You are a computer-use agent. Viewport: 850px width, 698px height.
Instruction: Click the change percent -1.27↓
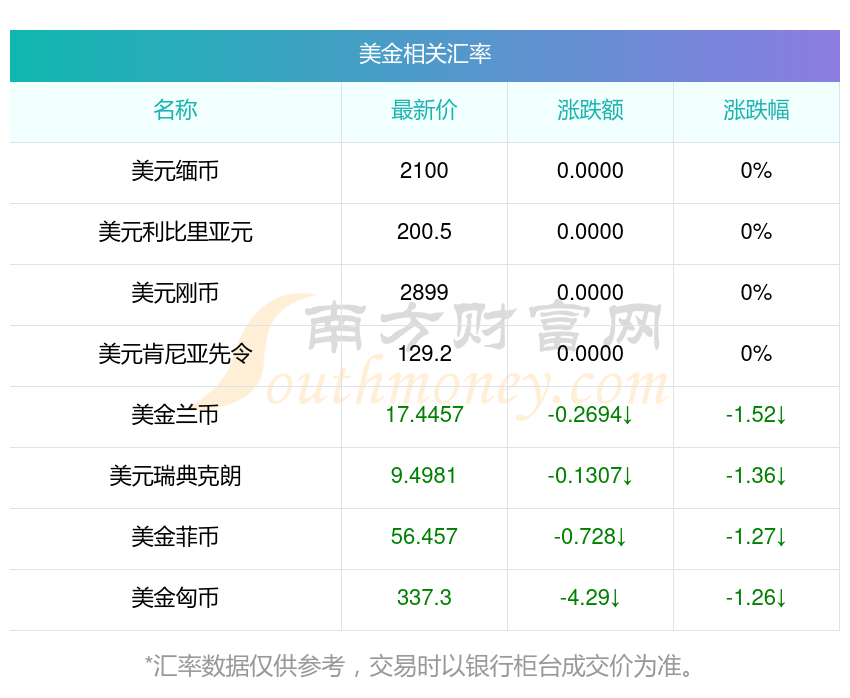[756, 537]
